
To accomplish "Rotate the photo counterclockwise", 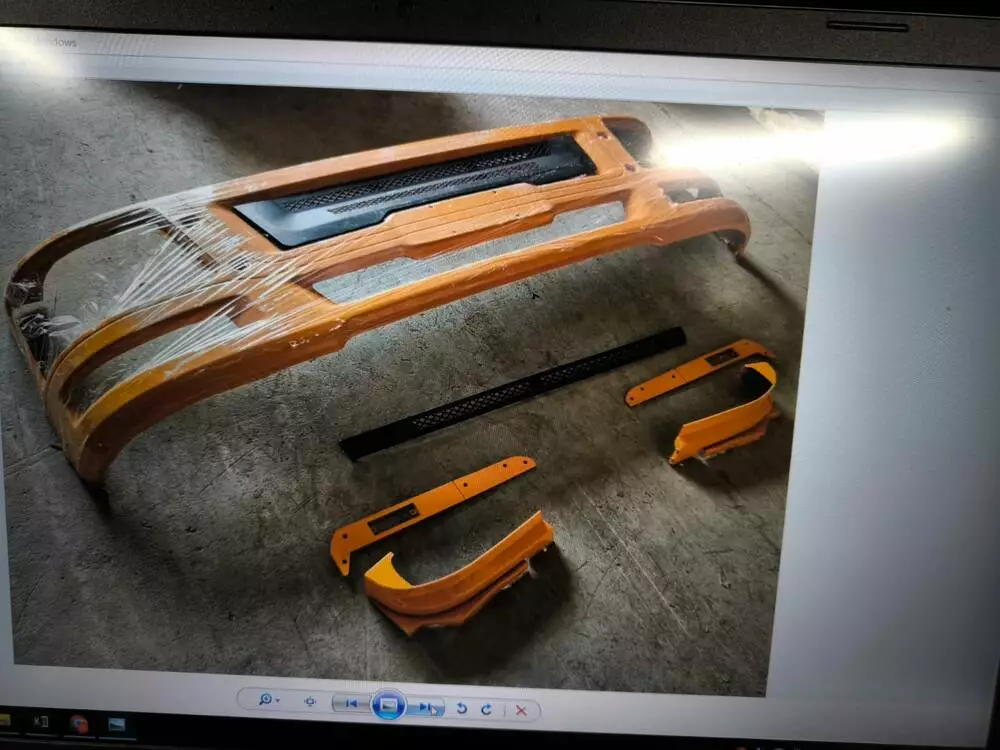I will [461, 708].
